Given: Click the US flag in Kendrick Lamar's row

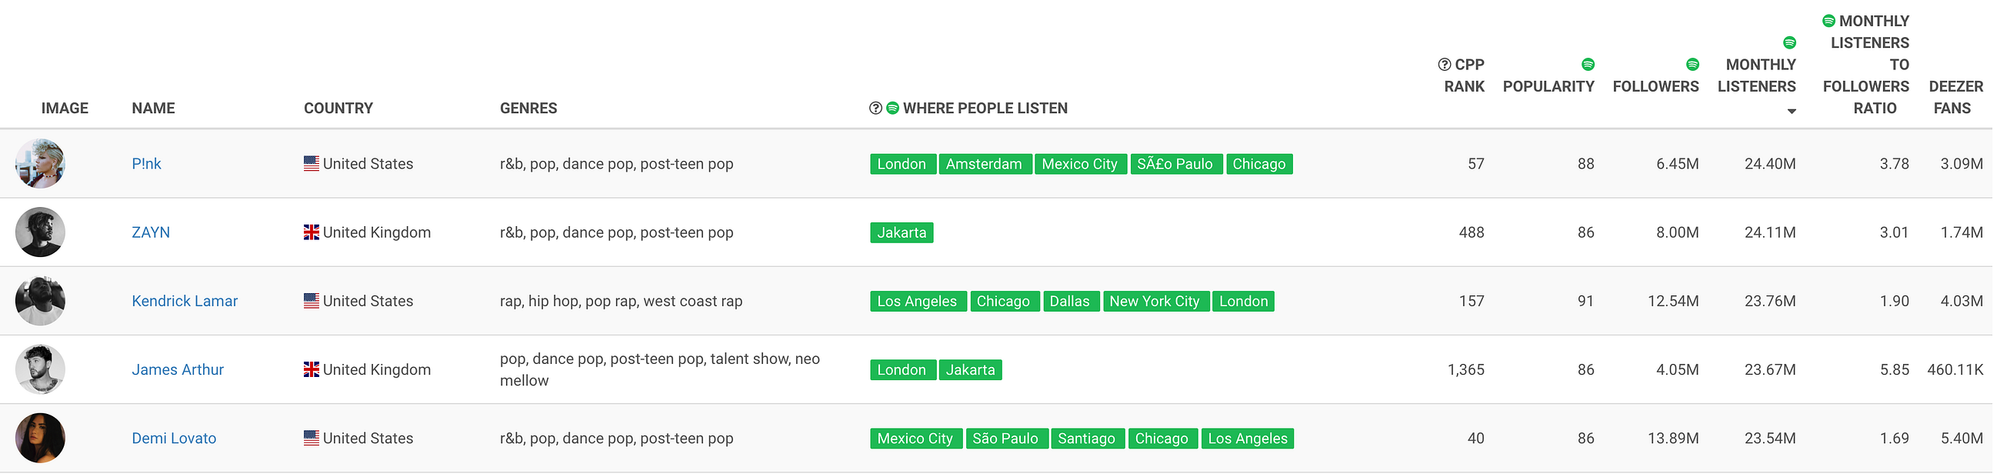Looking at the screenshot, I should (312, 301).
